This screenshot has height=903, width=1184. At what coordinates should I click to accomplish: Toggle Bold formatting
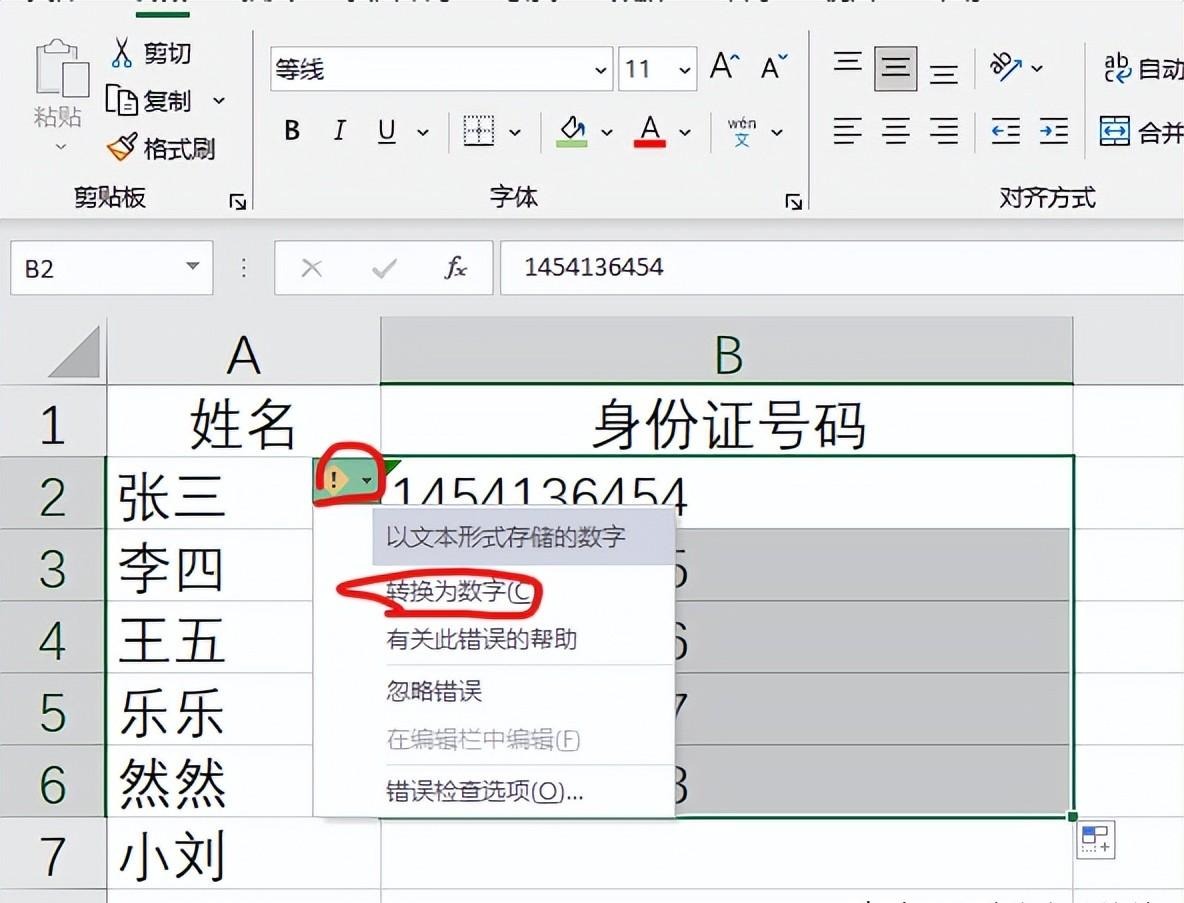[x=292, y=131]
